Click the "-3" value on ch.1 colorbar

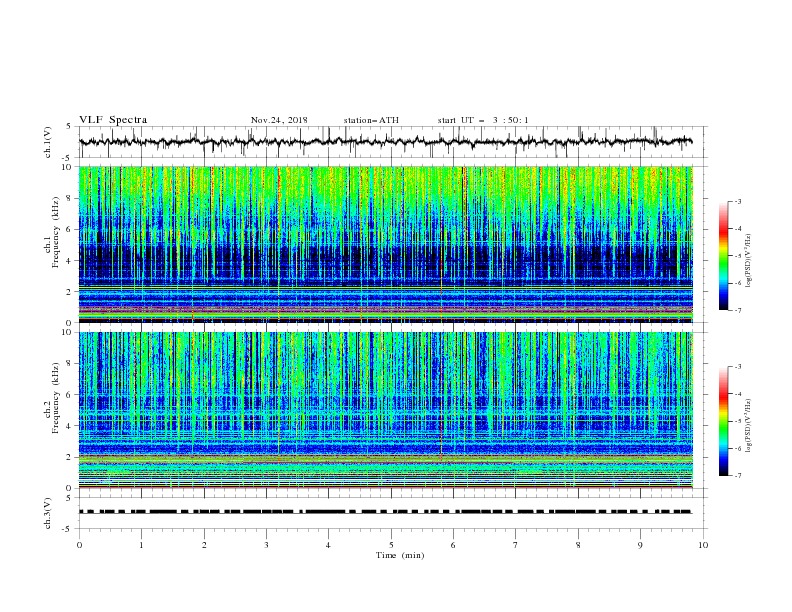tap(737, 201)
